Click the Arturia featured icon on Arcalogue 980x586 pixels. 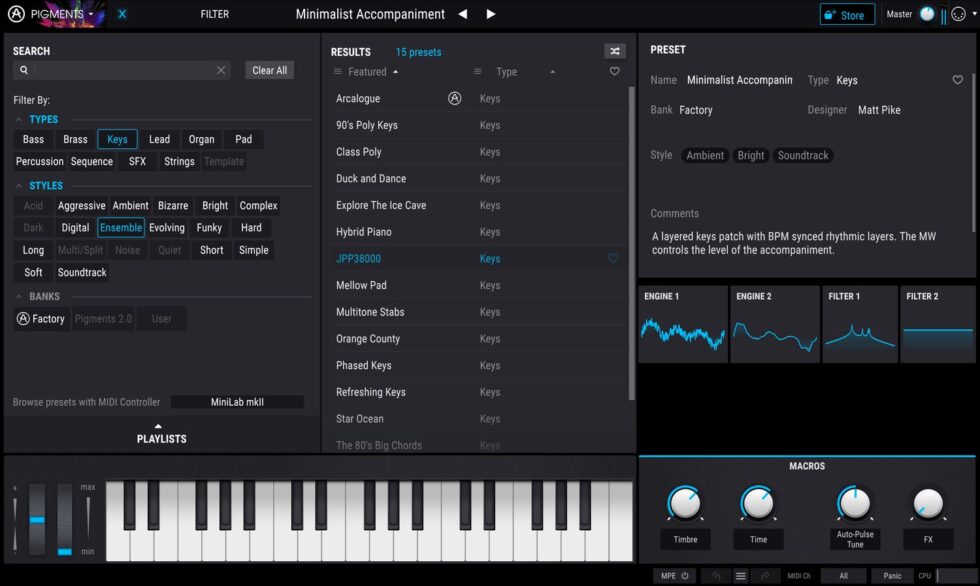click(x=455, y=98)
